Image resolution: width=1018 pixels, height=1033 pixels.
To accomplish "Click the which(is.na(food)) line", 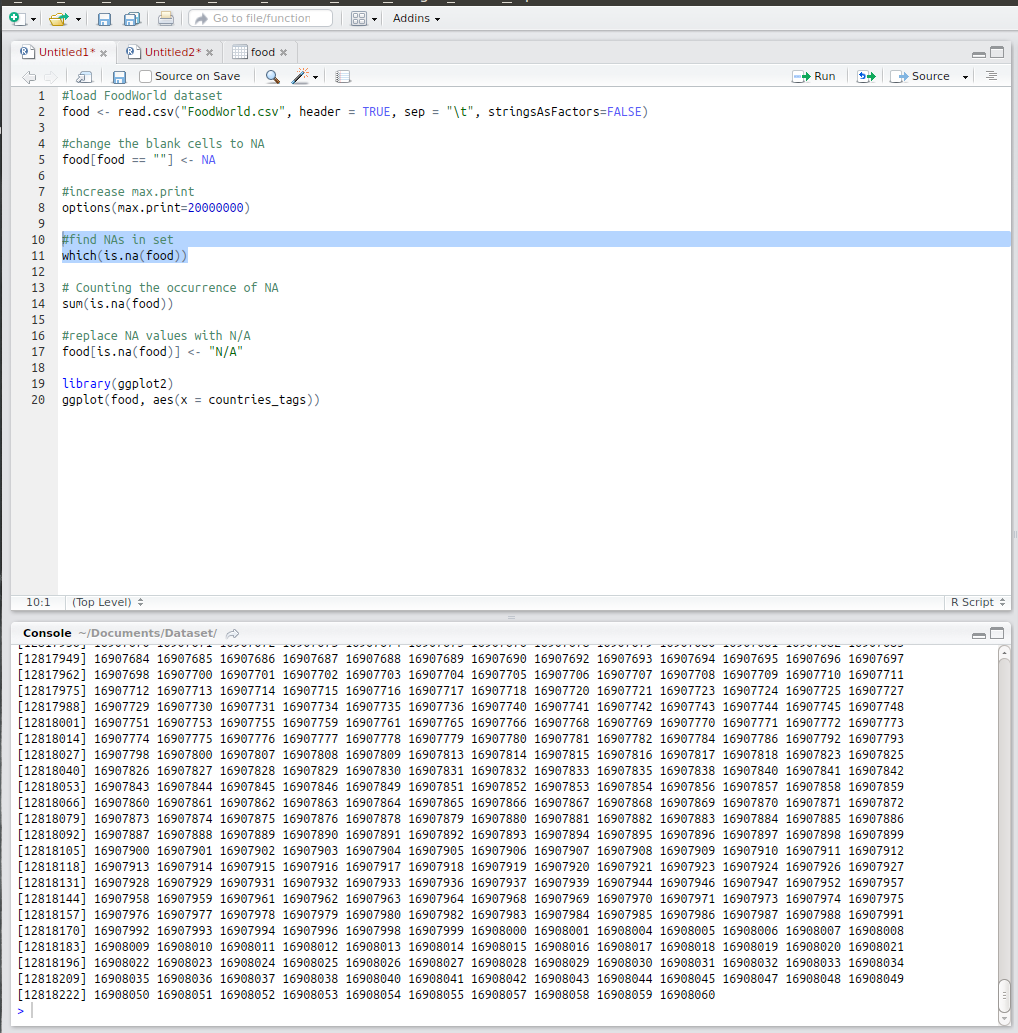I will [x=125, y=256].
